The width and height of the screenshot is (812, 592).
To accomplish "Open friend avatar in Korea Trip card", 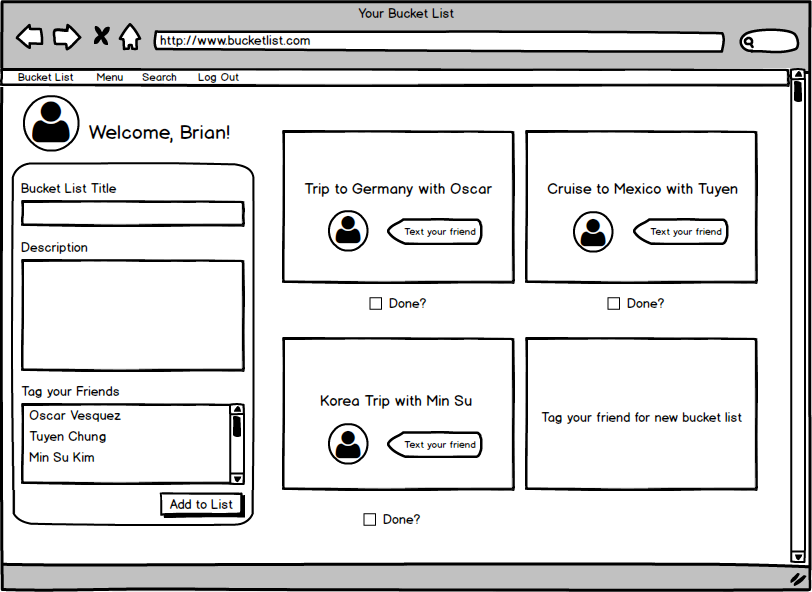I will click(x=348, y=444).
